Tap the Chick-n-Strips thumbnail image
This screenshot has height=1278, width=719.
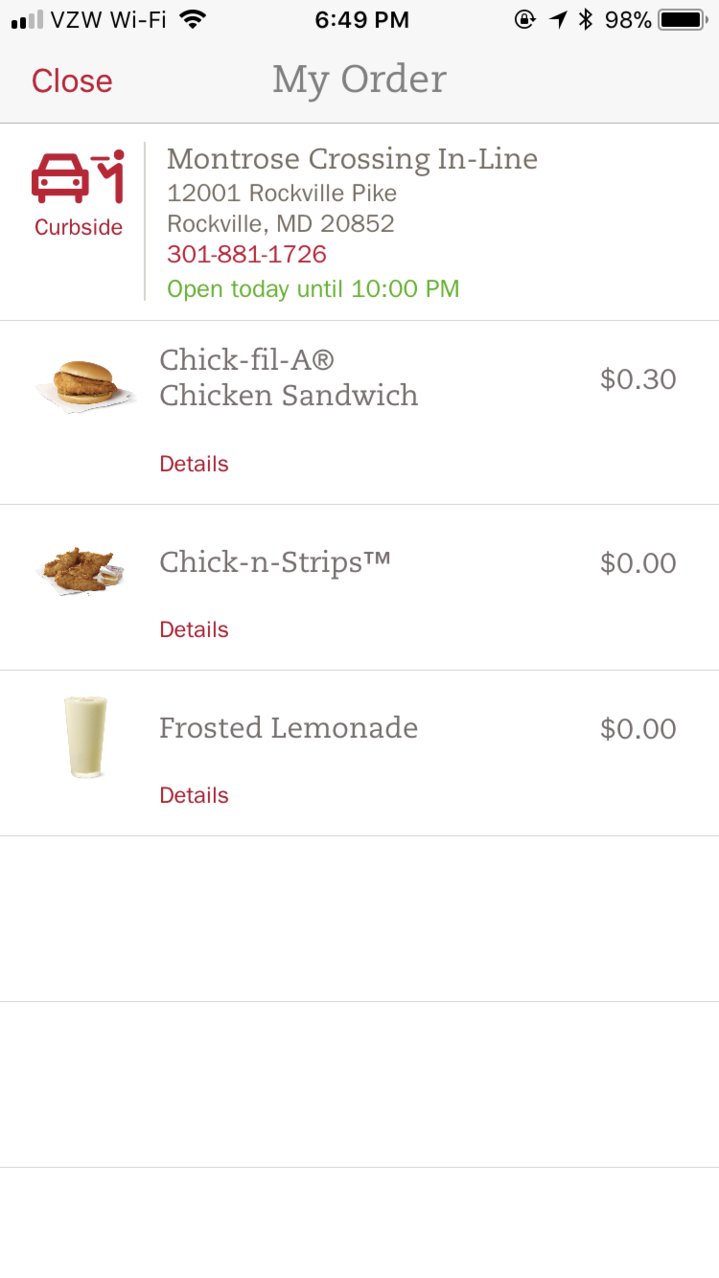(80, 570)
